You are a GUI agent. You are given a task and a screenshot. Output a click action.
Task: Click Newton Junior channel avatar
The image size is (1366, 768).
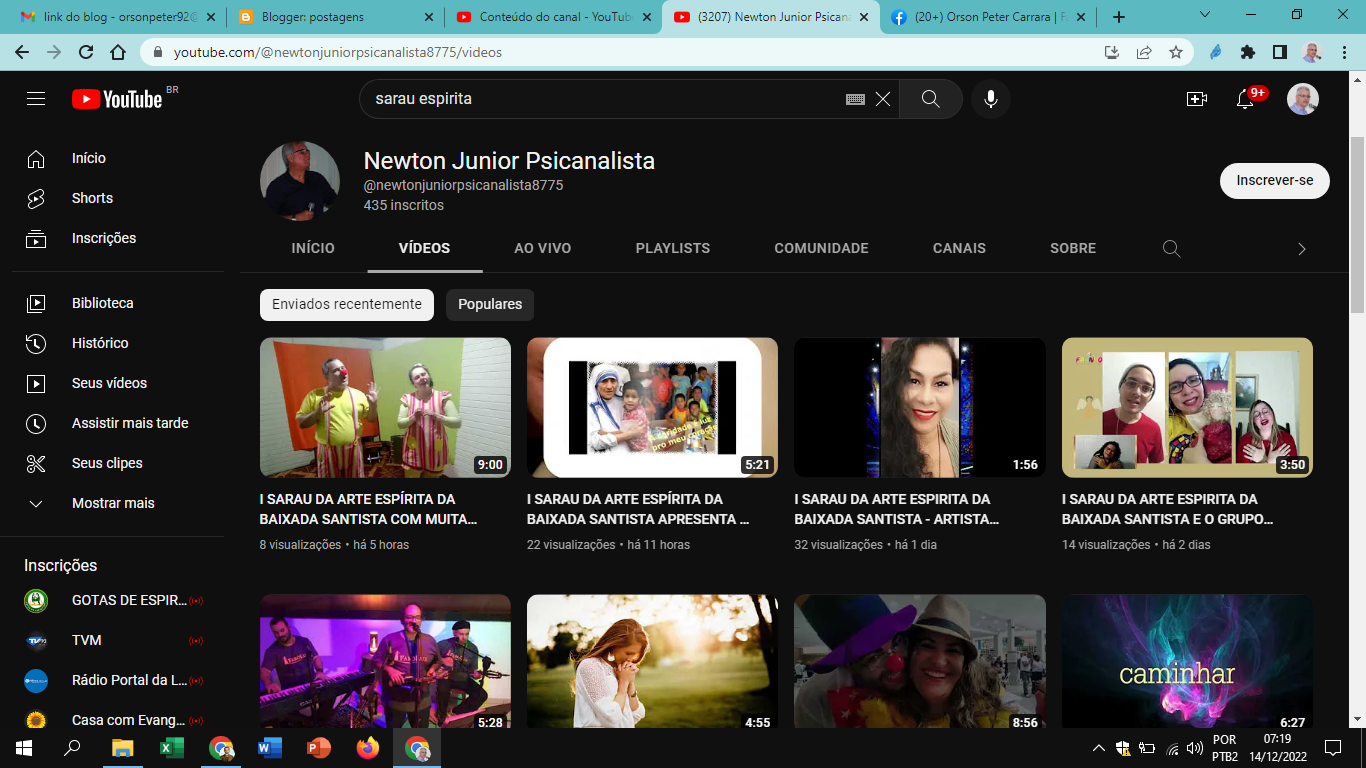click(300, 181)
